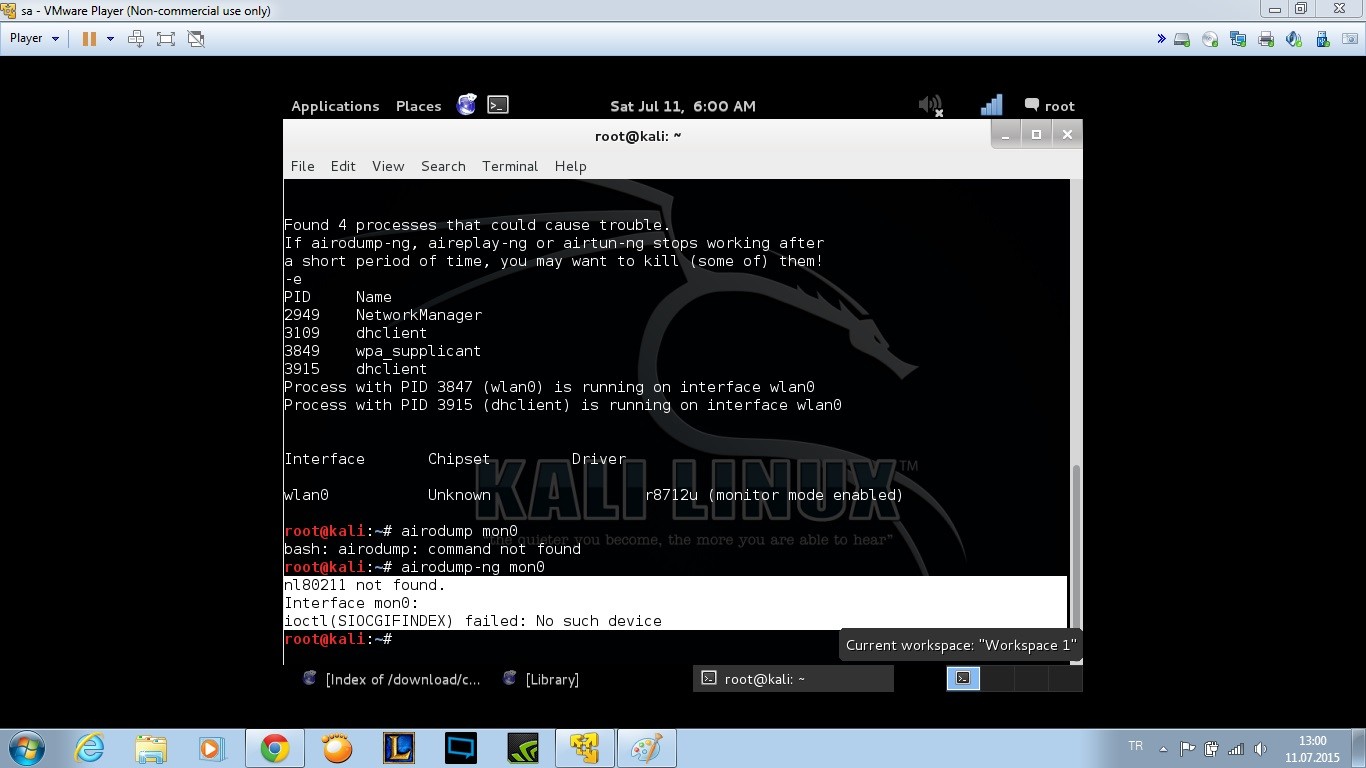Image resolution: width=1366 pixels, height=768 pixels.
Task: Open the Nvidia app from the taskbar
Action: click(523, 748)
